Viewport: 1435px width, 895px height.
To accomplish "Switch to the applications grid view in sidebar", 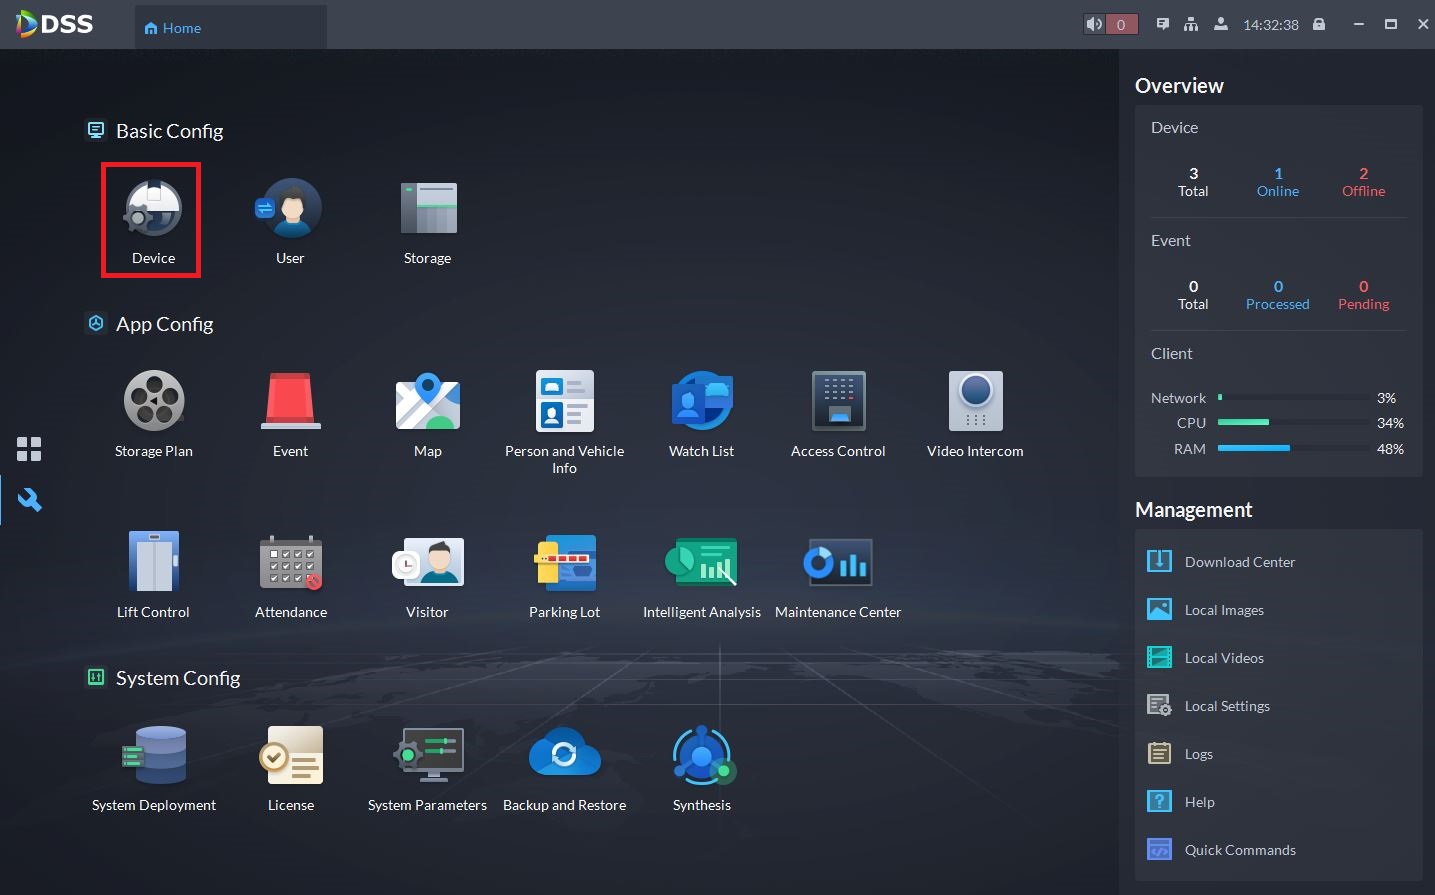I will click(x=29, y=449).
